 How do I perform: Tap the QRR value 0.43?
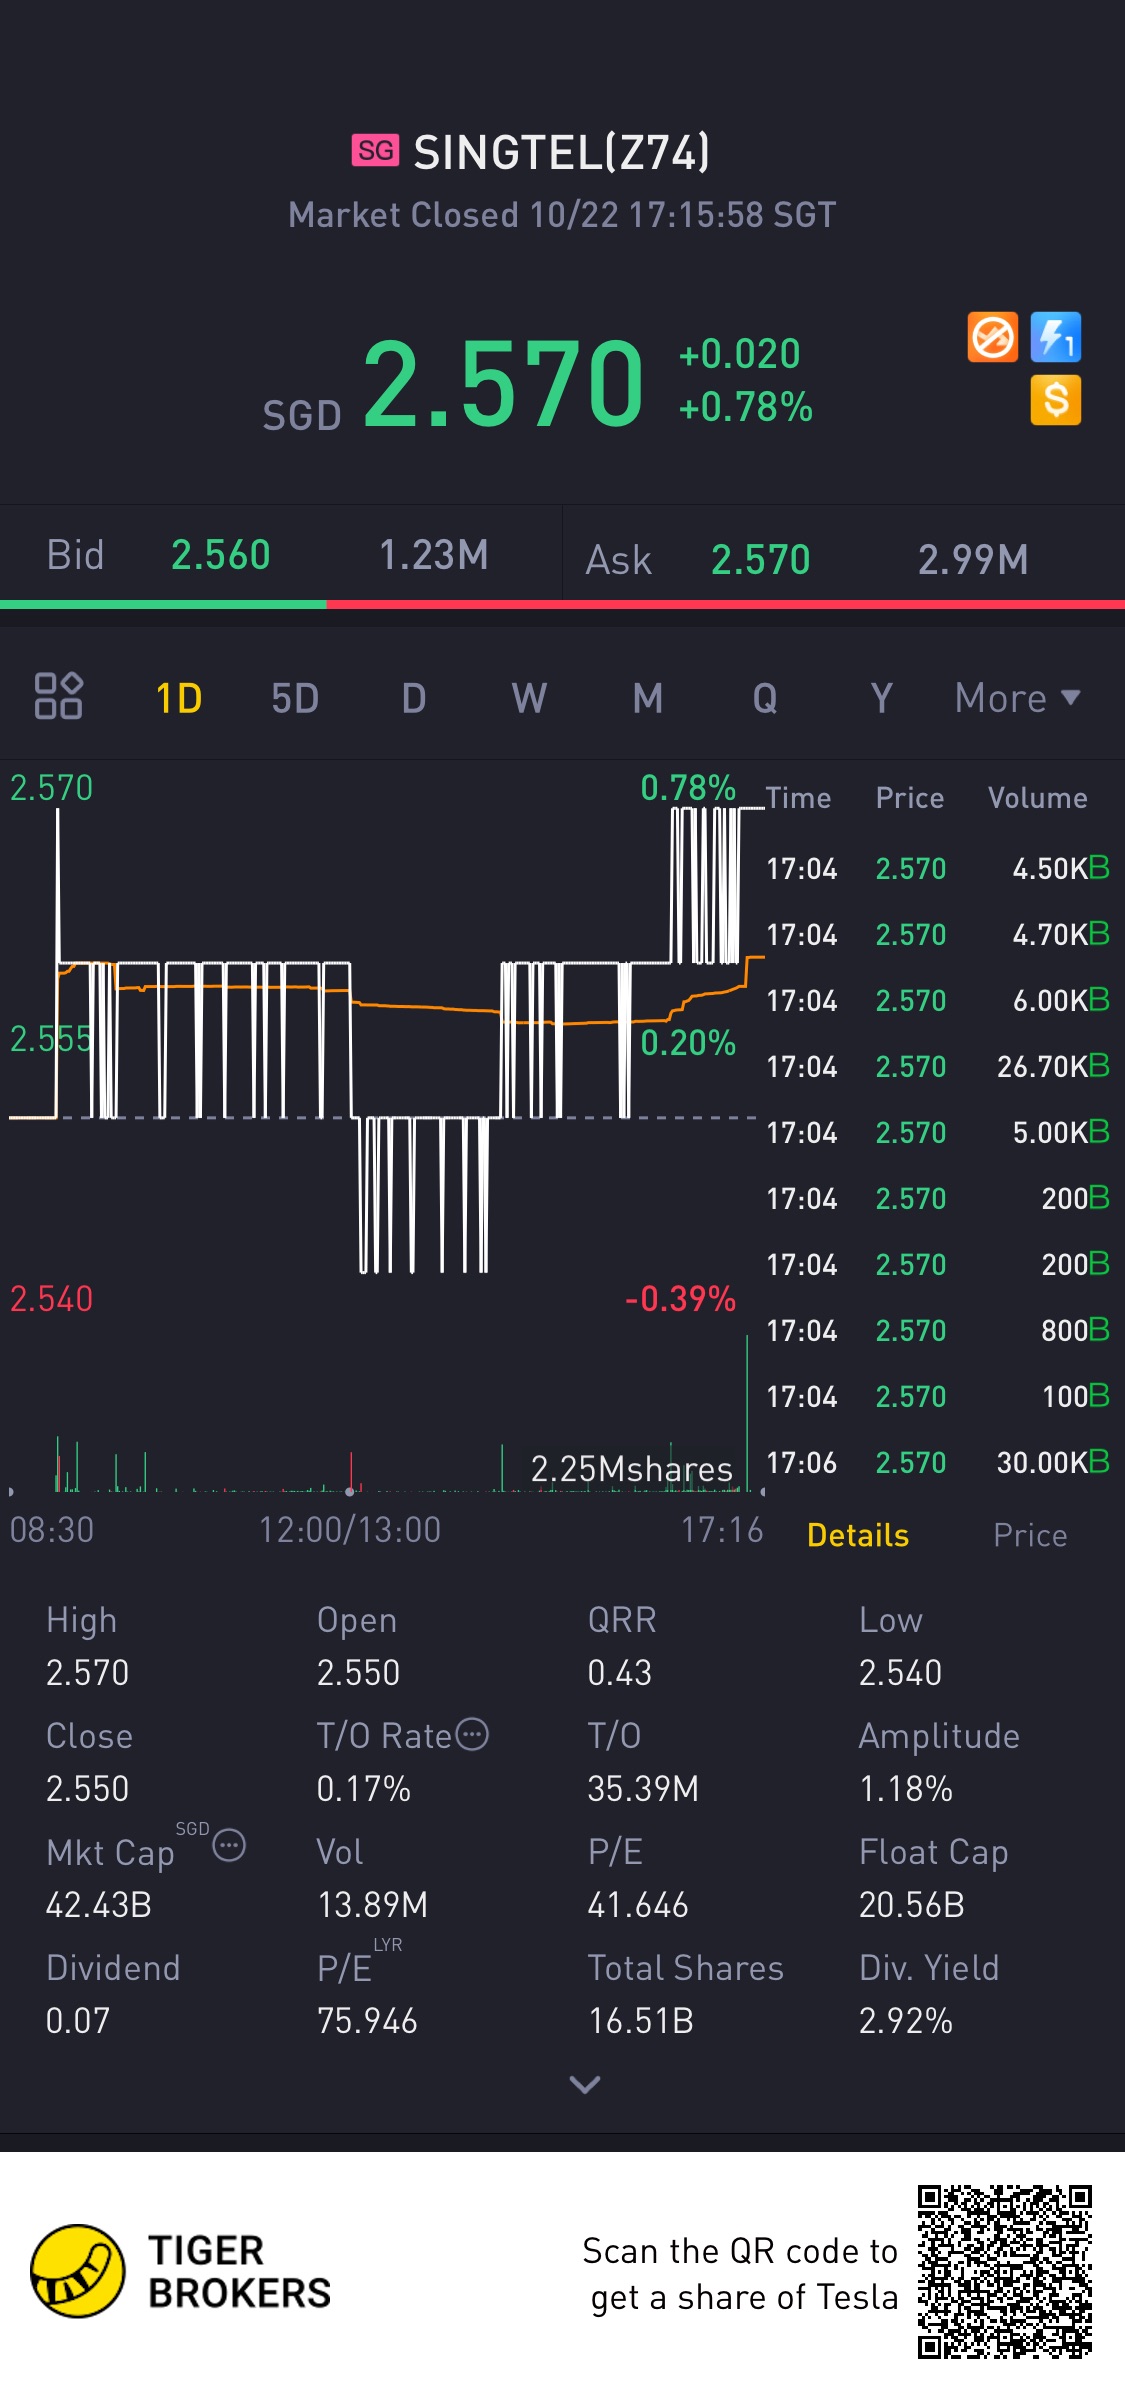click(620, 1672)
